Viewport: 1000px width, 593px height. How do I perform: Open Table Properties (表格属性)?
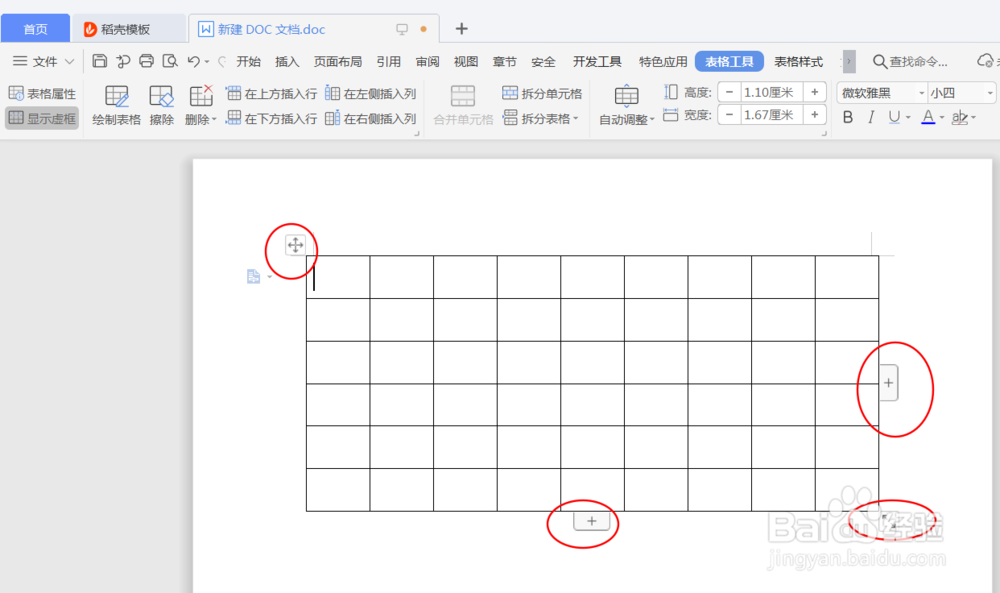[41, 93]
